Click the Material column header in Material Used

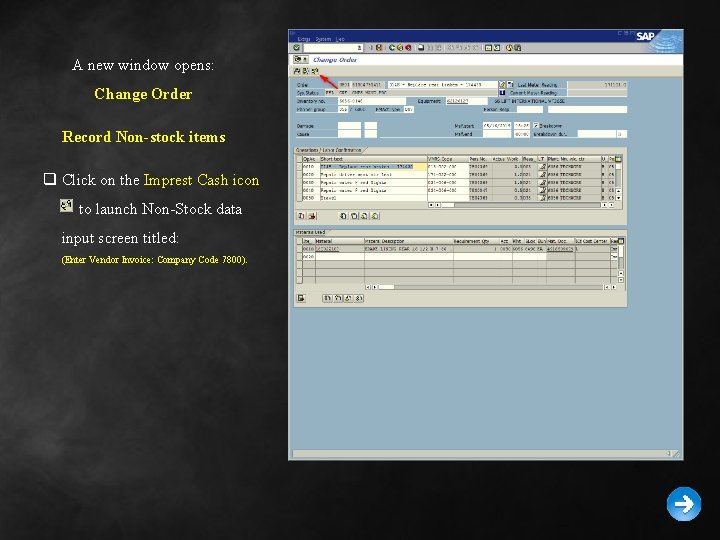click(340, 241)
